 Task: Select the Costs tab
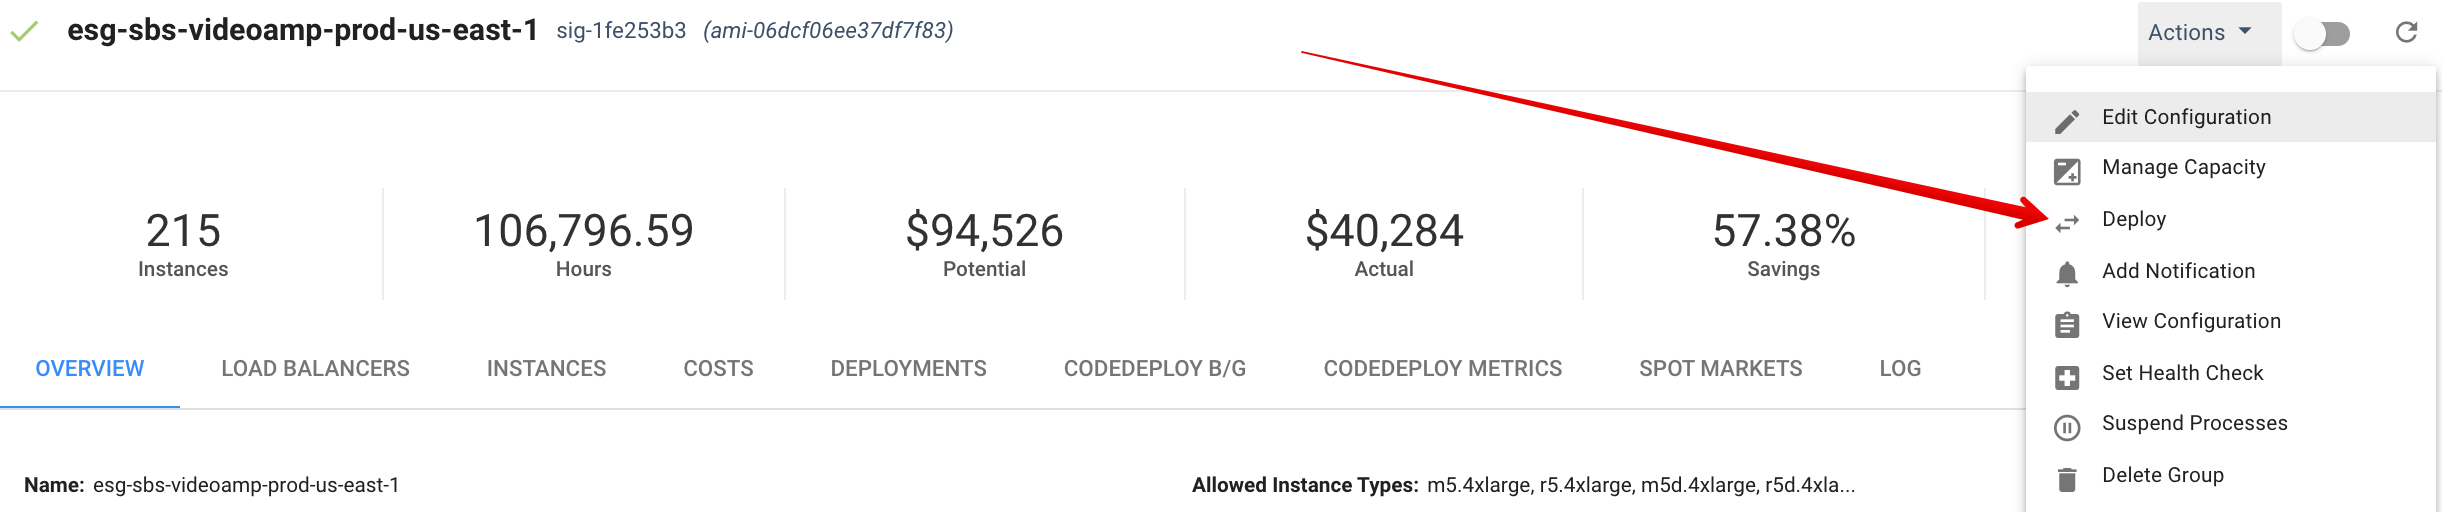pyautogui.click(x=718, y=369)
